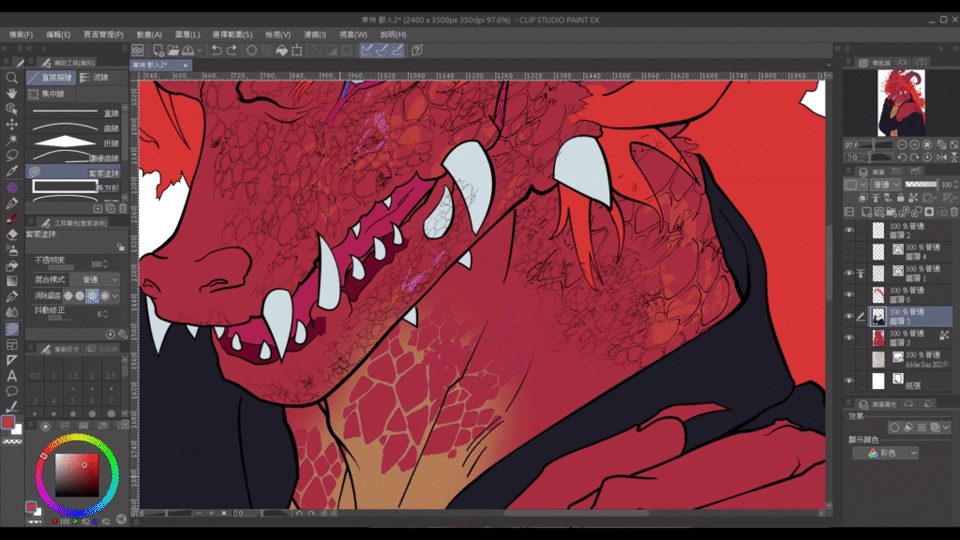Screen dimensions: 960x540
Task: Select the Pen nib tool
Action: tap(12, 203)
